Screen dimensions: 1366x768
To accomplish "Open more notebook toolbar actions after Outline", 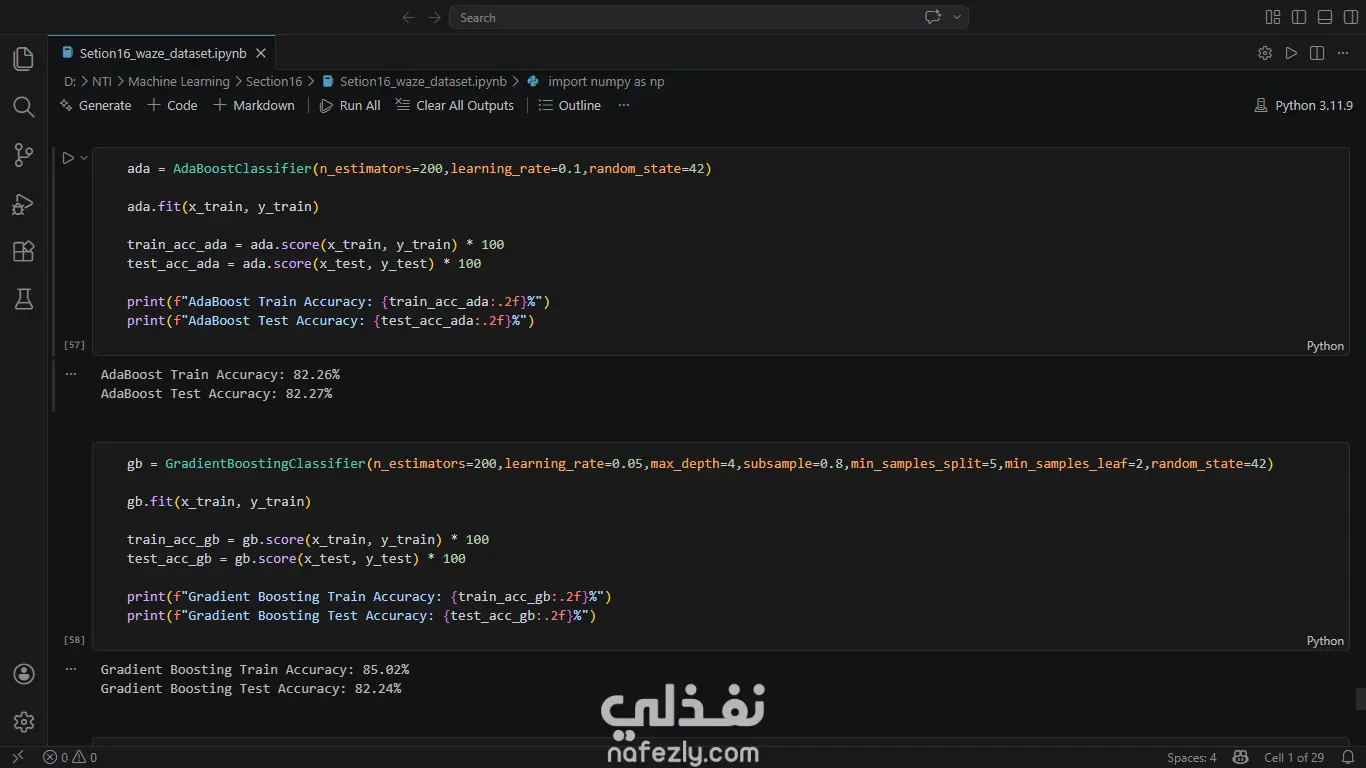I will 623,105.
